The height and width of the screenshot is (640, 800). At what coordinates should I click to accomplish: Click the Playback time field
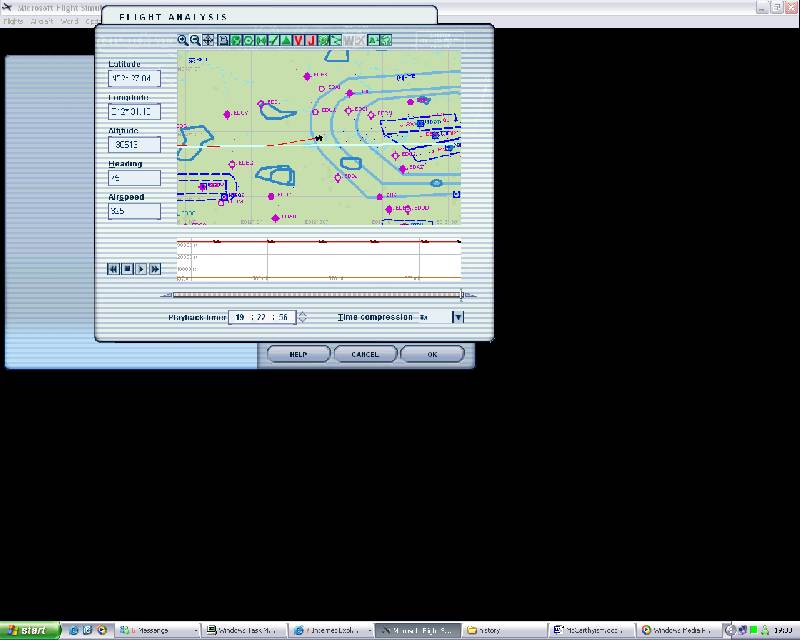[262, 317]
